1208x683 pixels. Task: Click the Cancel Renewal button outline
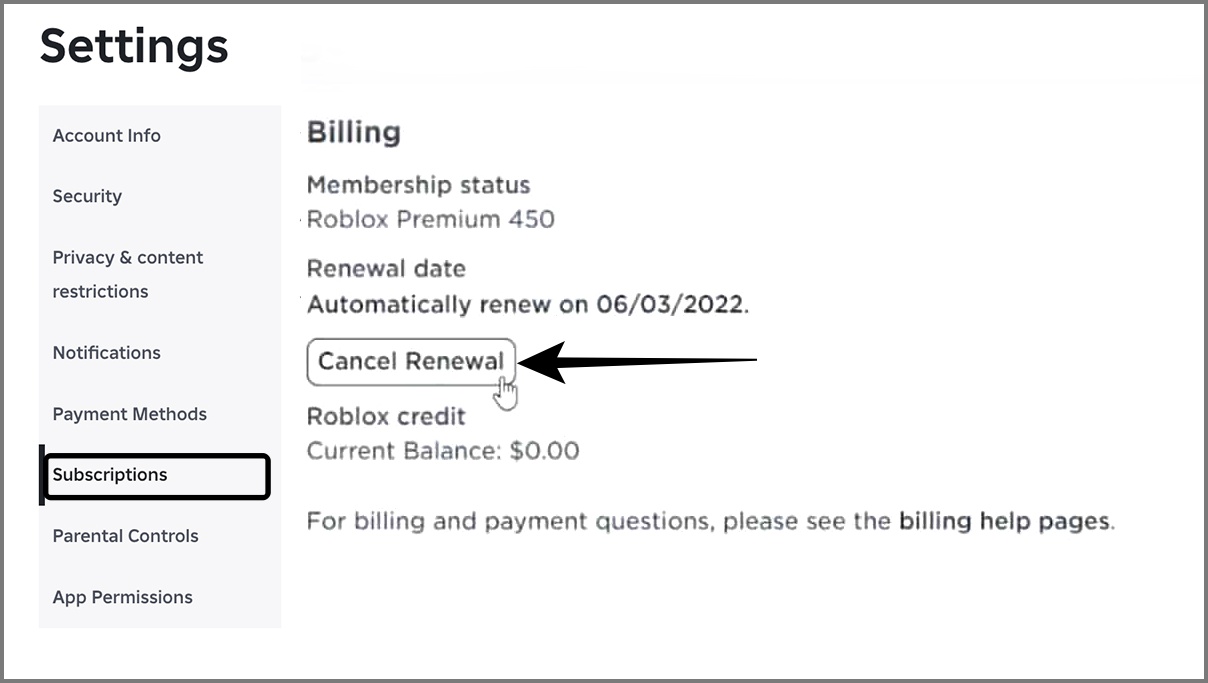[x=410, y=361]
